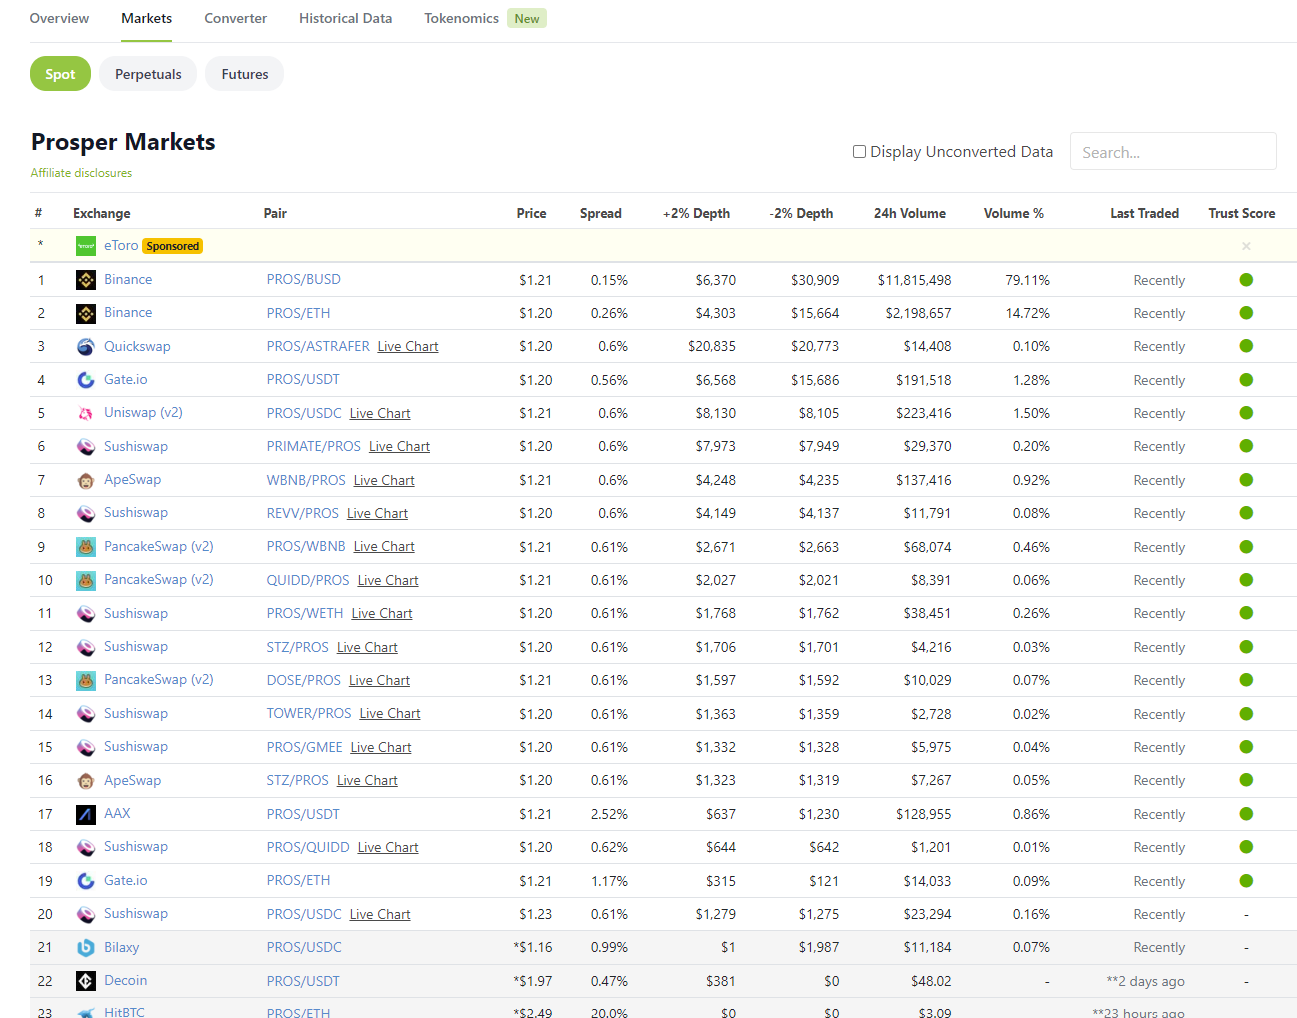The height and width of the screenshot is (1018, 1297).
Task: Click the Decoin exchange logo icon
Action: click(x=86, y=981)
